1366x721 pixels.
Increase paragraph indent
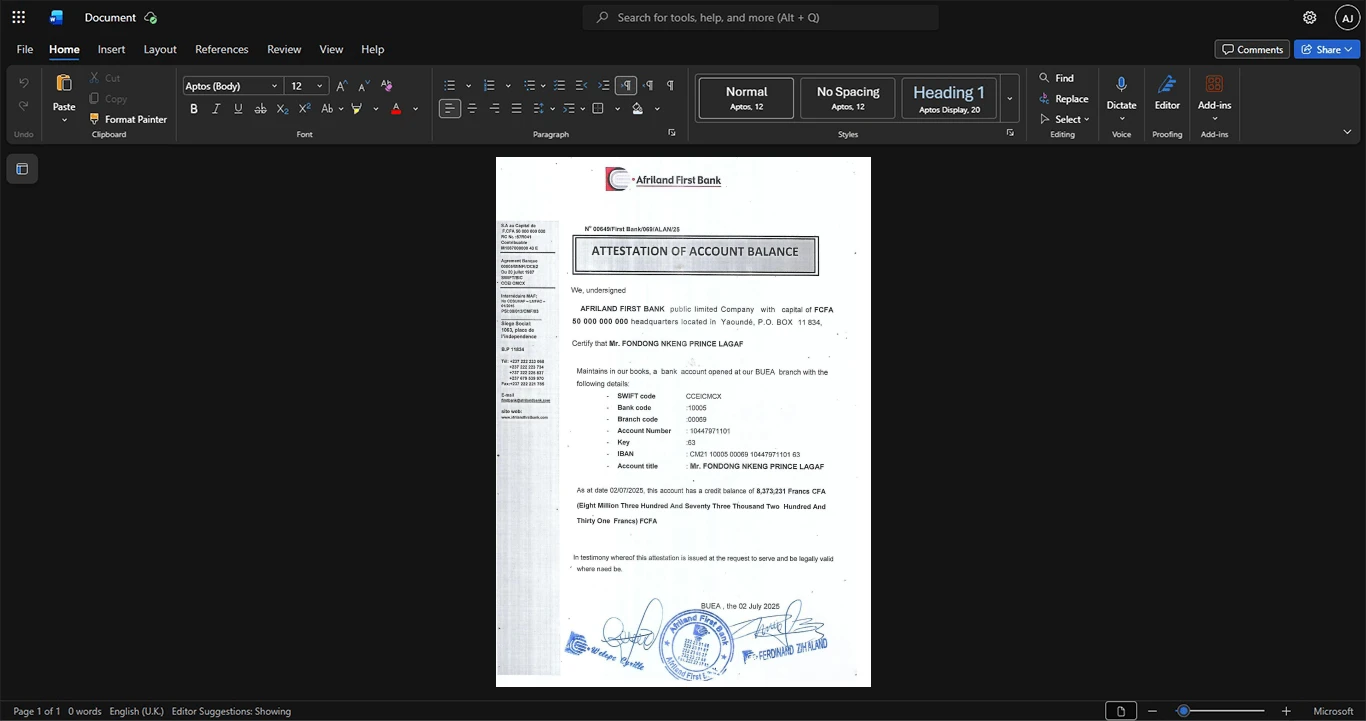(603, 85)
